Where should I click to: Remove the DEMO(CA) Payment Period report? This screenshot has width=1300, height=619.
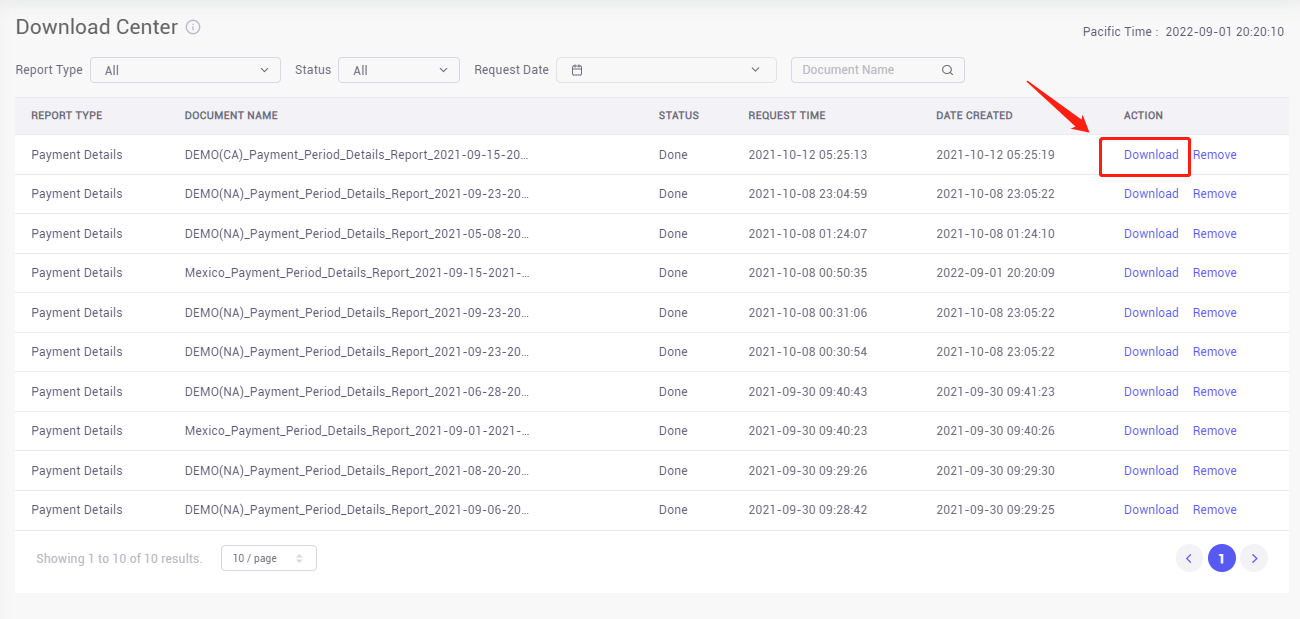[1215, 155]
